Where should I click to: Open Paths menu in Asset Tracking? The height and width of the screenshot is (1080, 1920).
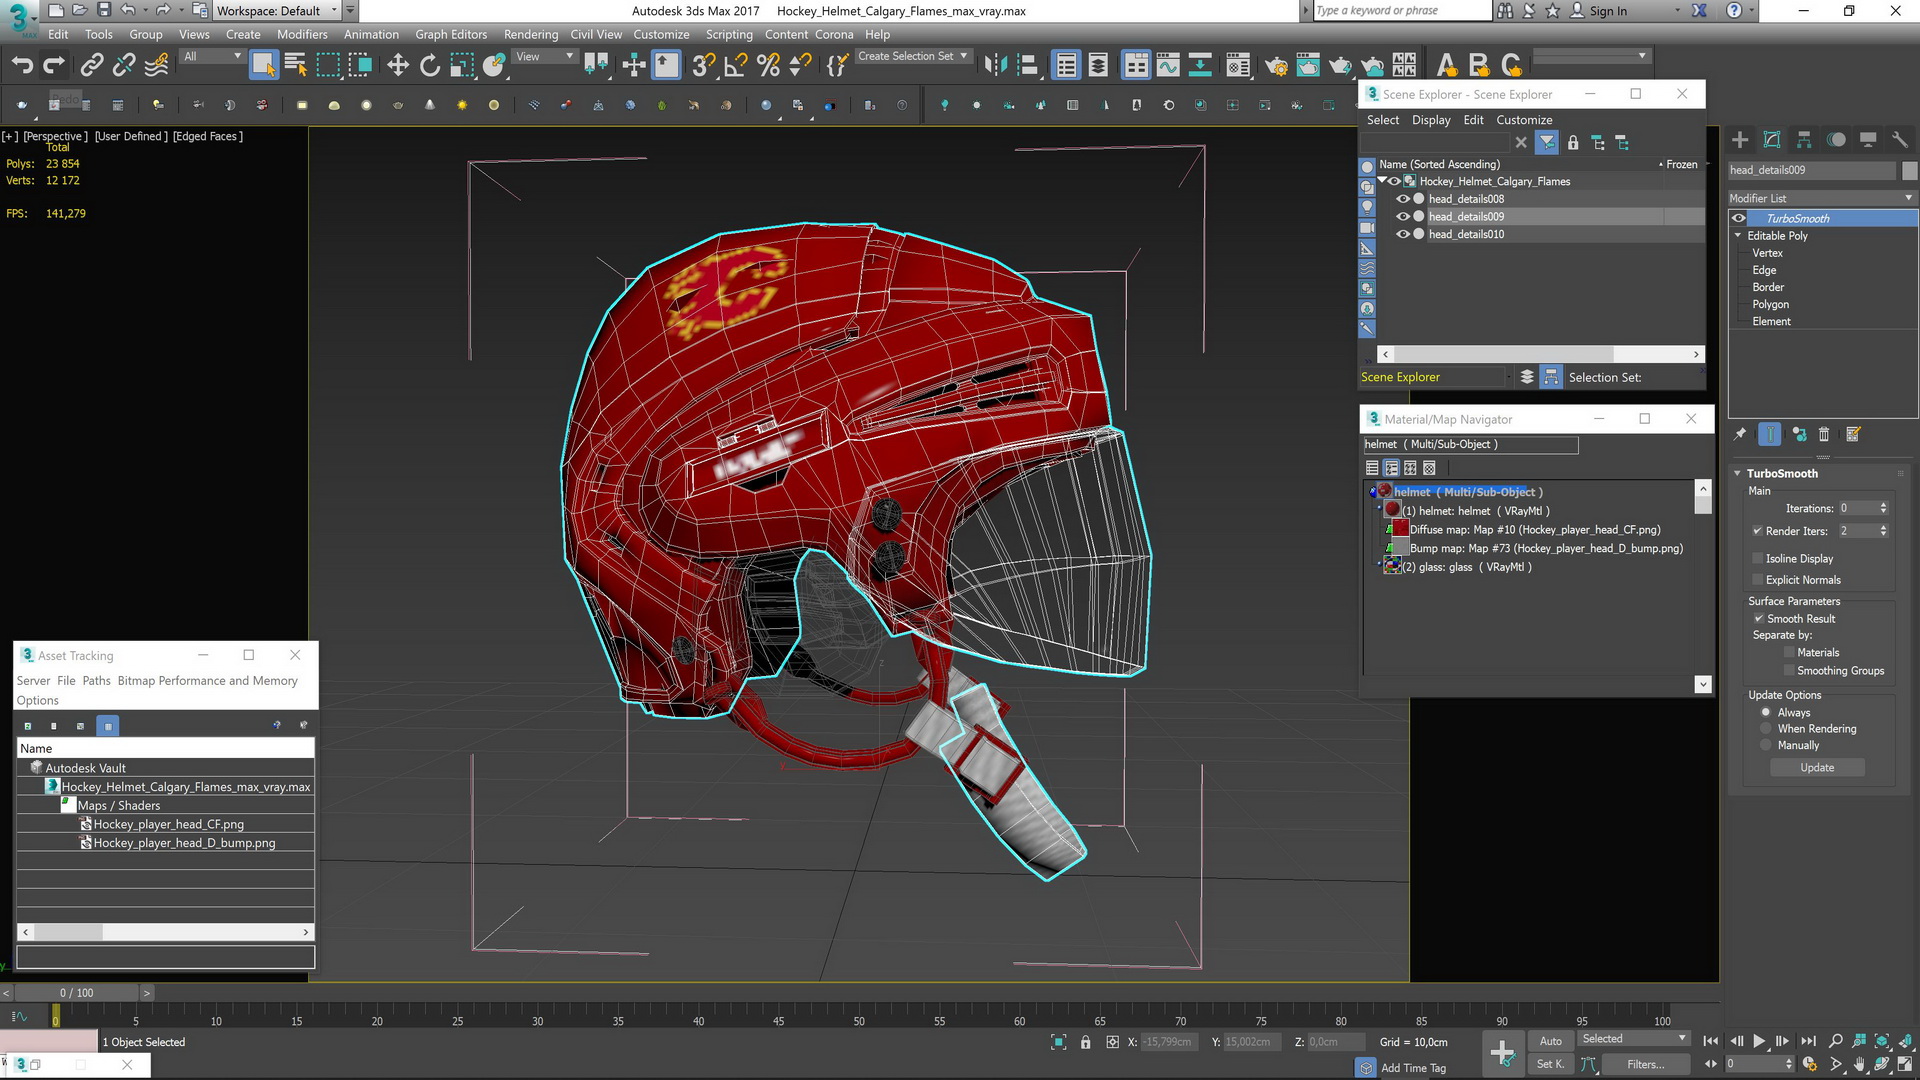click(x=97, y=681)
